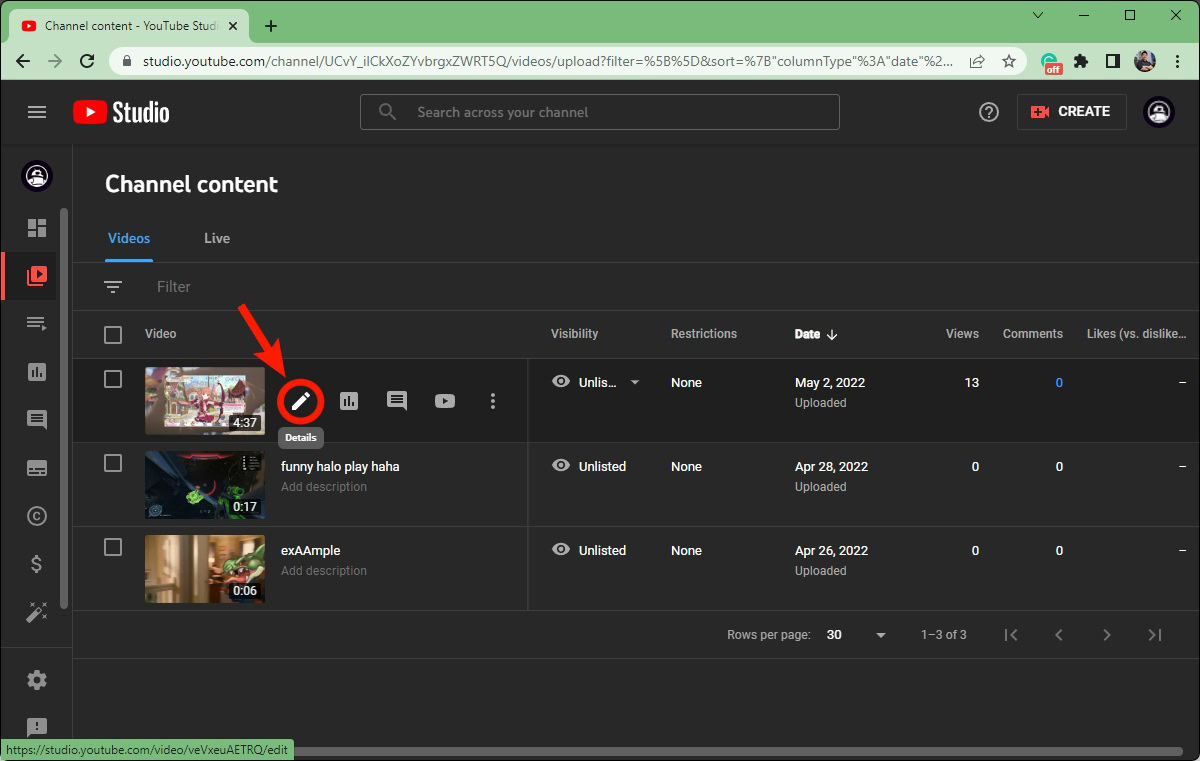Toggle the select-all checkbox in table header
The image size is (1200, 761).
[113, 334]
